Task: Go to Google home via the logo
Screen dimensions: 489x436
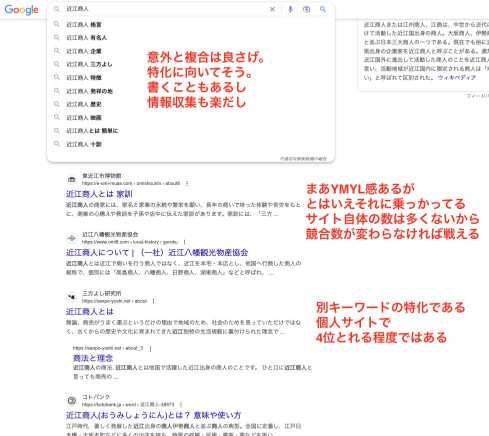Action: tap(21, 10)
